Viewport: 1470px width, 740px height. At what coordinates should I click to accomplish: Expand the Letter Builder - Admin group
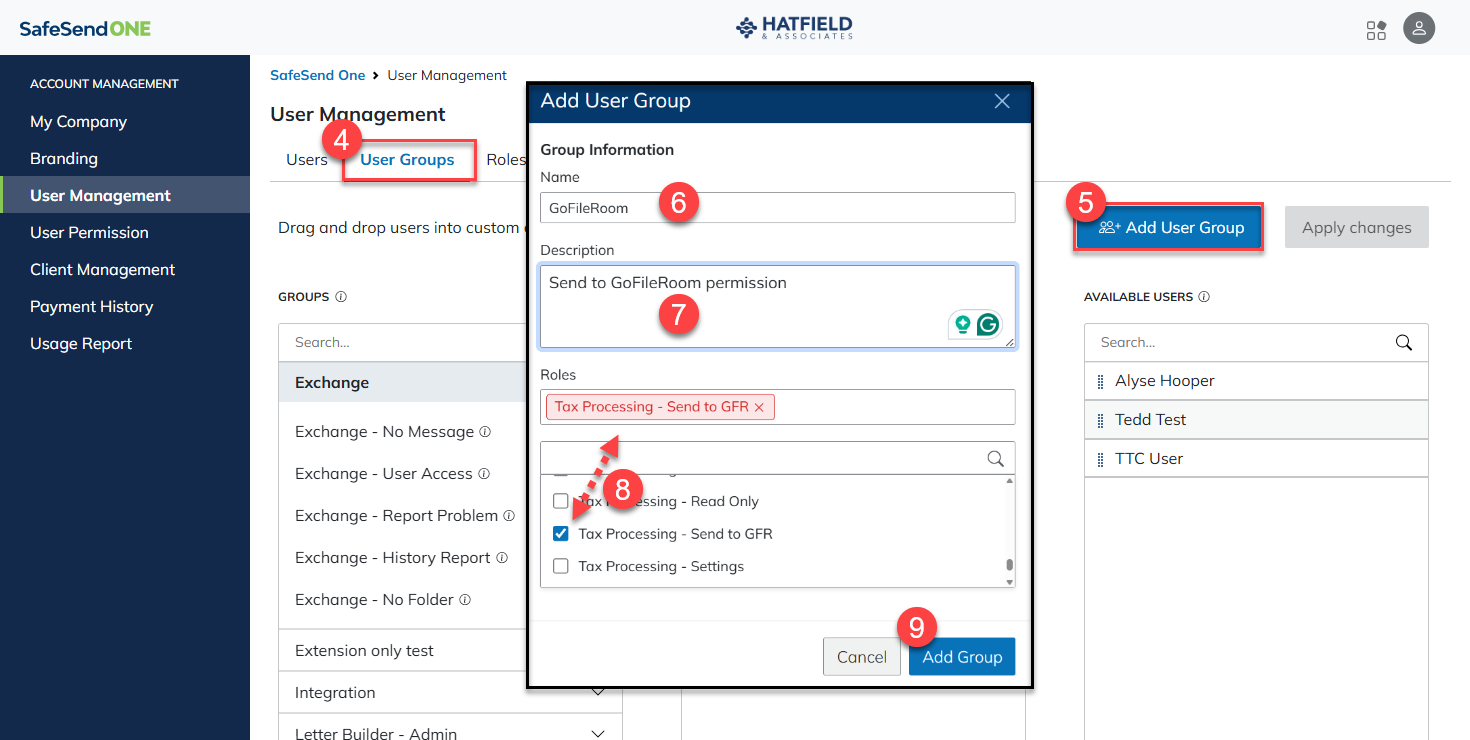point(598,733)
